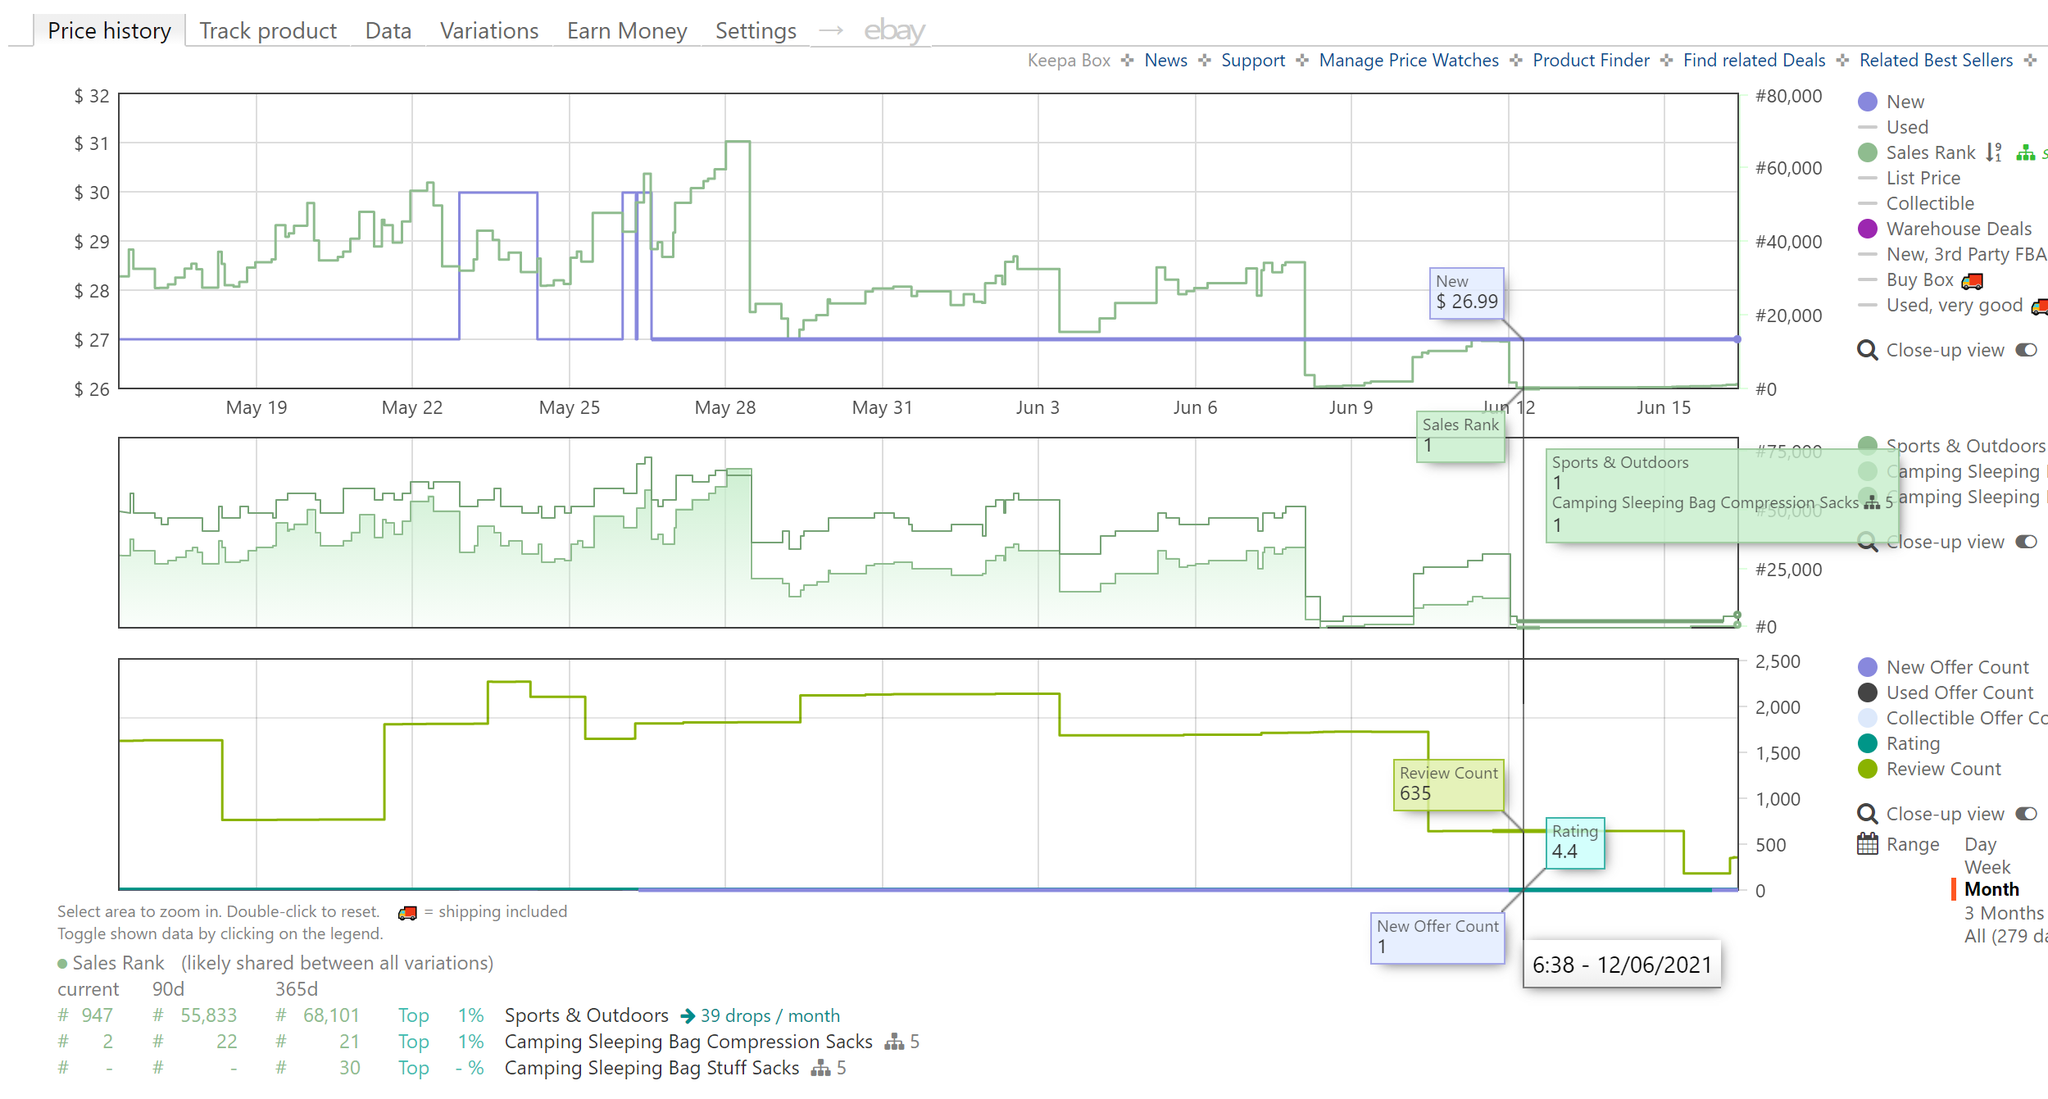Click the green category tree icon beside Sales Rank
Viewport: 2048px width, 1099px height.
point(2025,152)
